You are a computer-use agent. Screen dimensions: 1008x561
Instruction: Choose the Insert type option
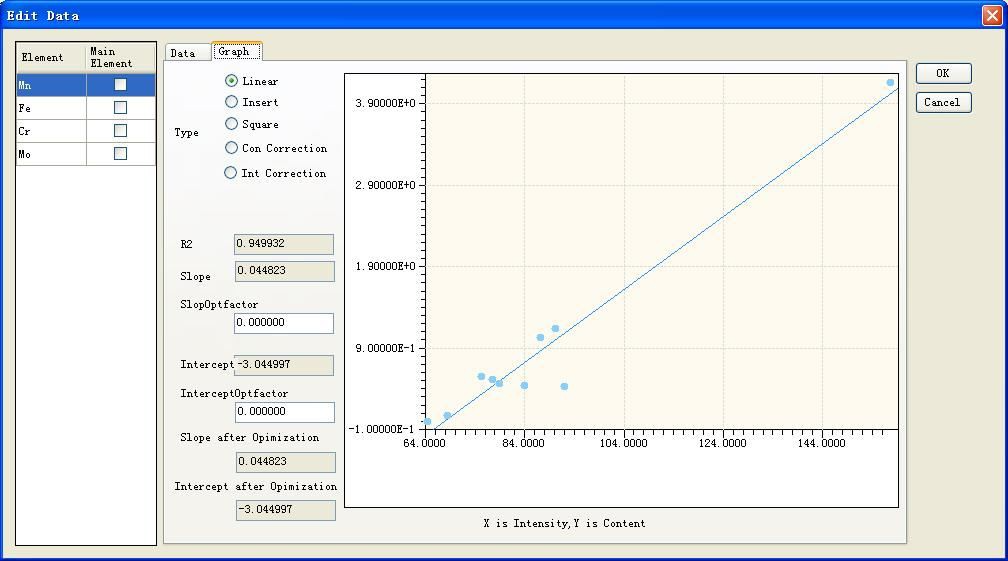(x=232, y=102)
